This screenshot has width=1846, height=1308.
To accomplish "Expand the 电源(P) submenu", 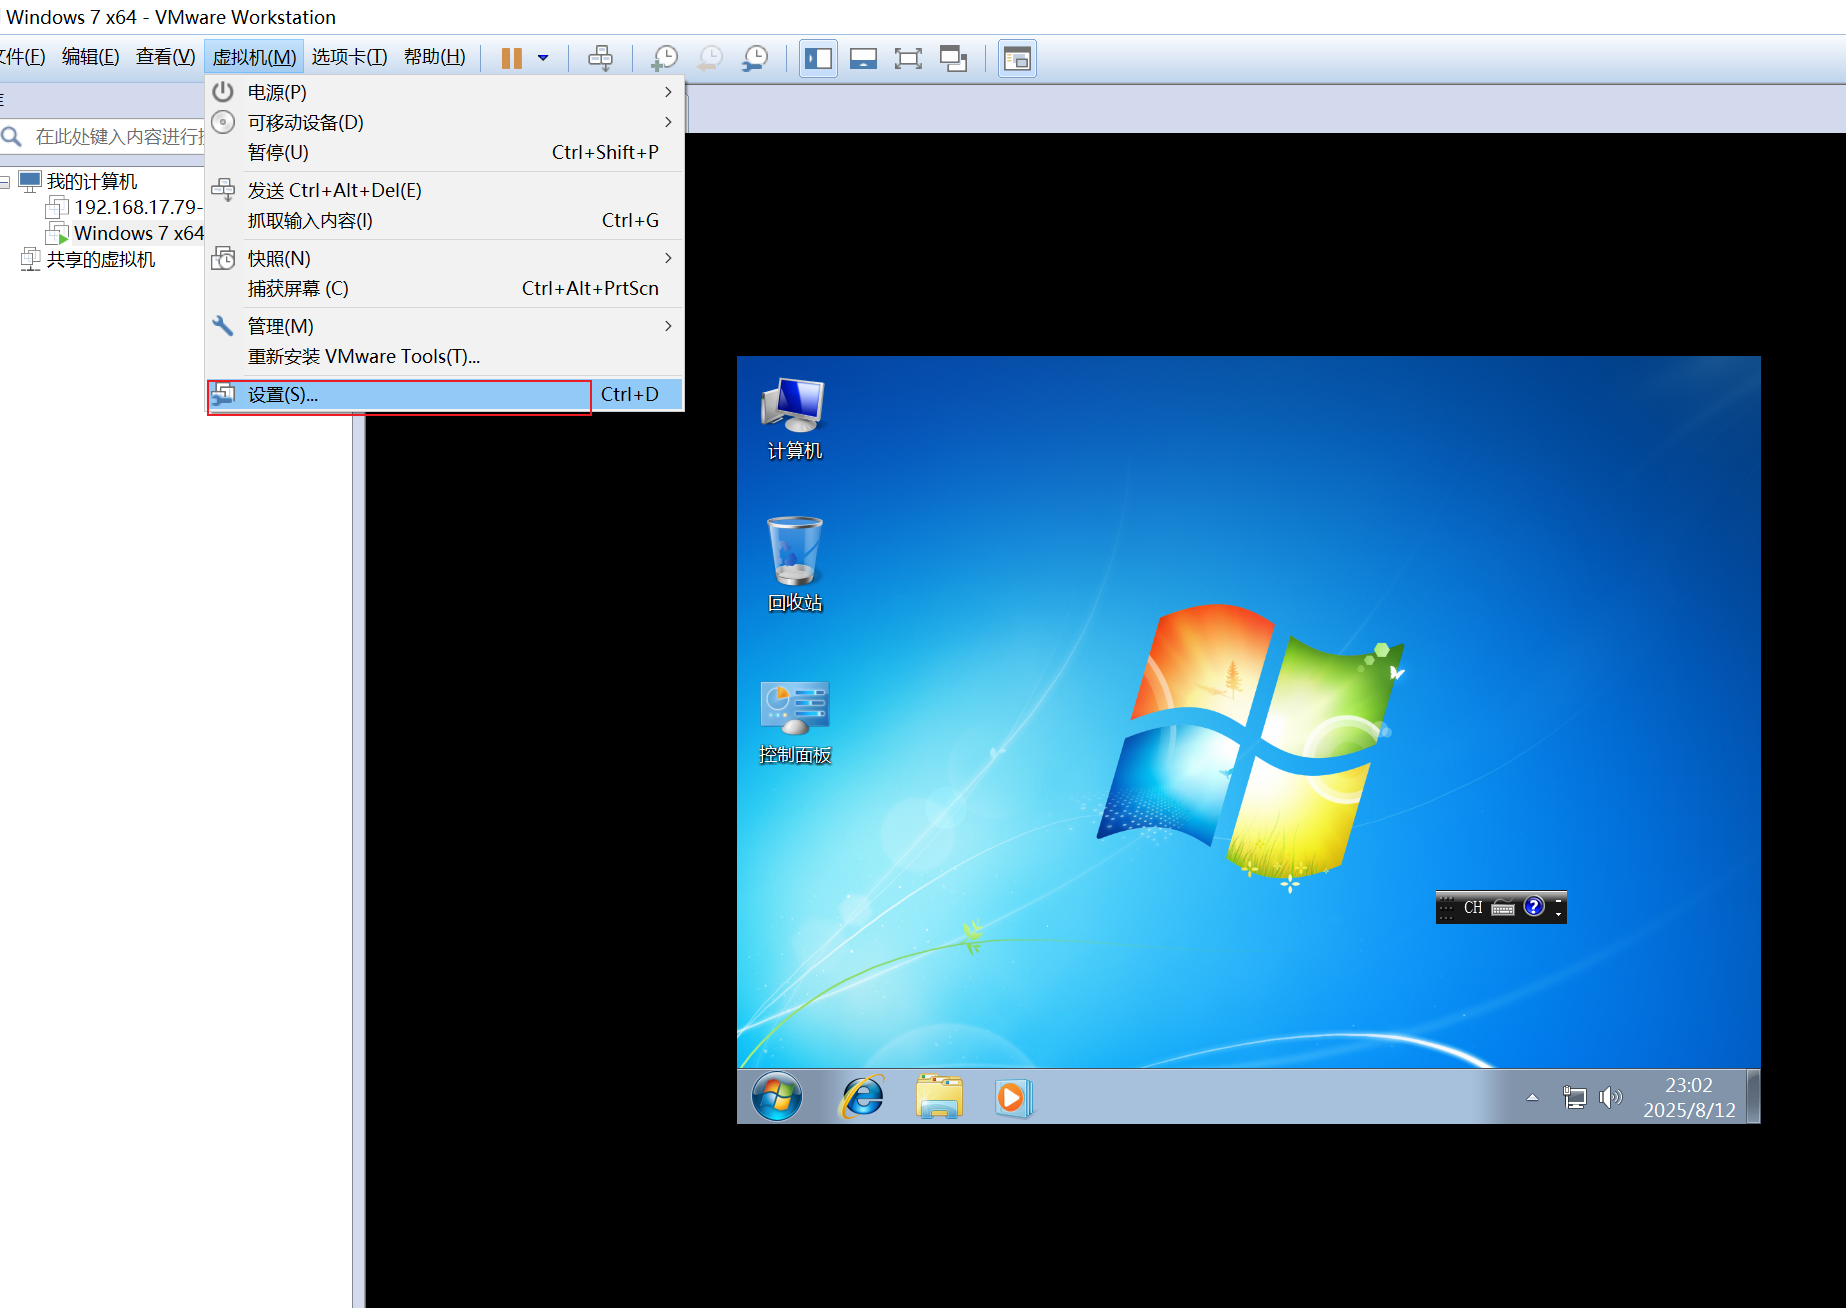I will [x=445, y=92].
